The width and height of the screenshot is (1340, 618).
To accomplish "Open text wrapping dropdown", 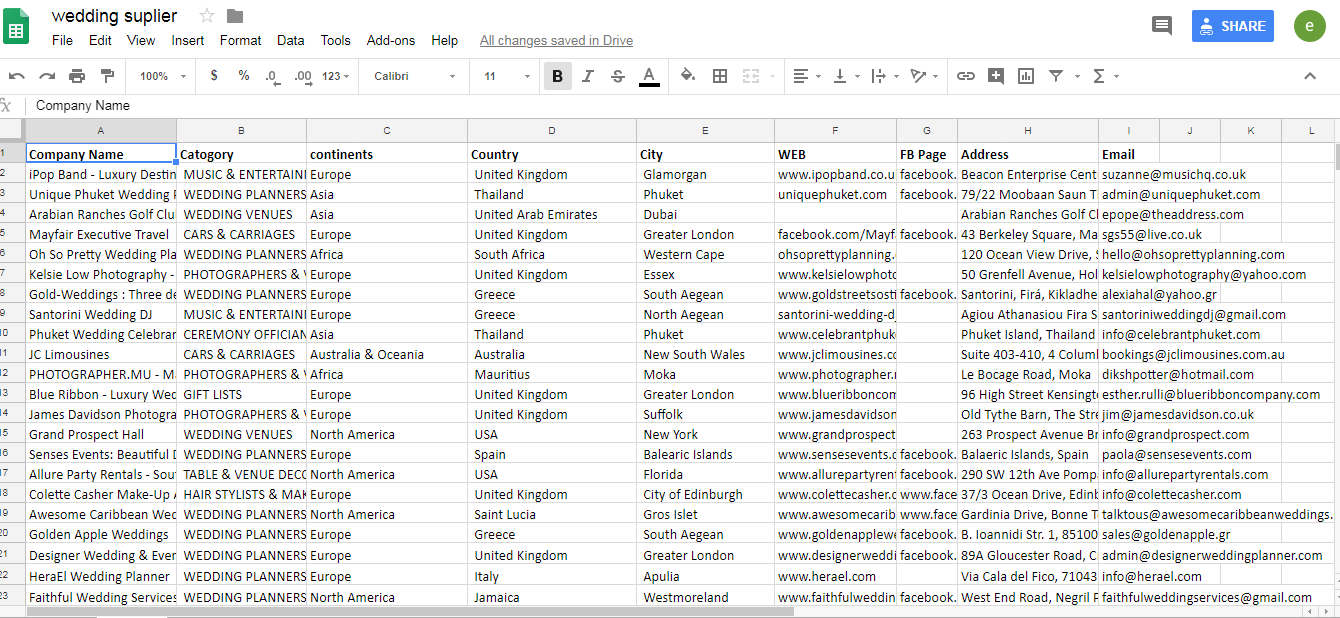I will [x=884, y=76].
